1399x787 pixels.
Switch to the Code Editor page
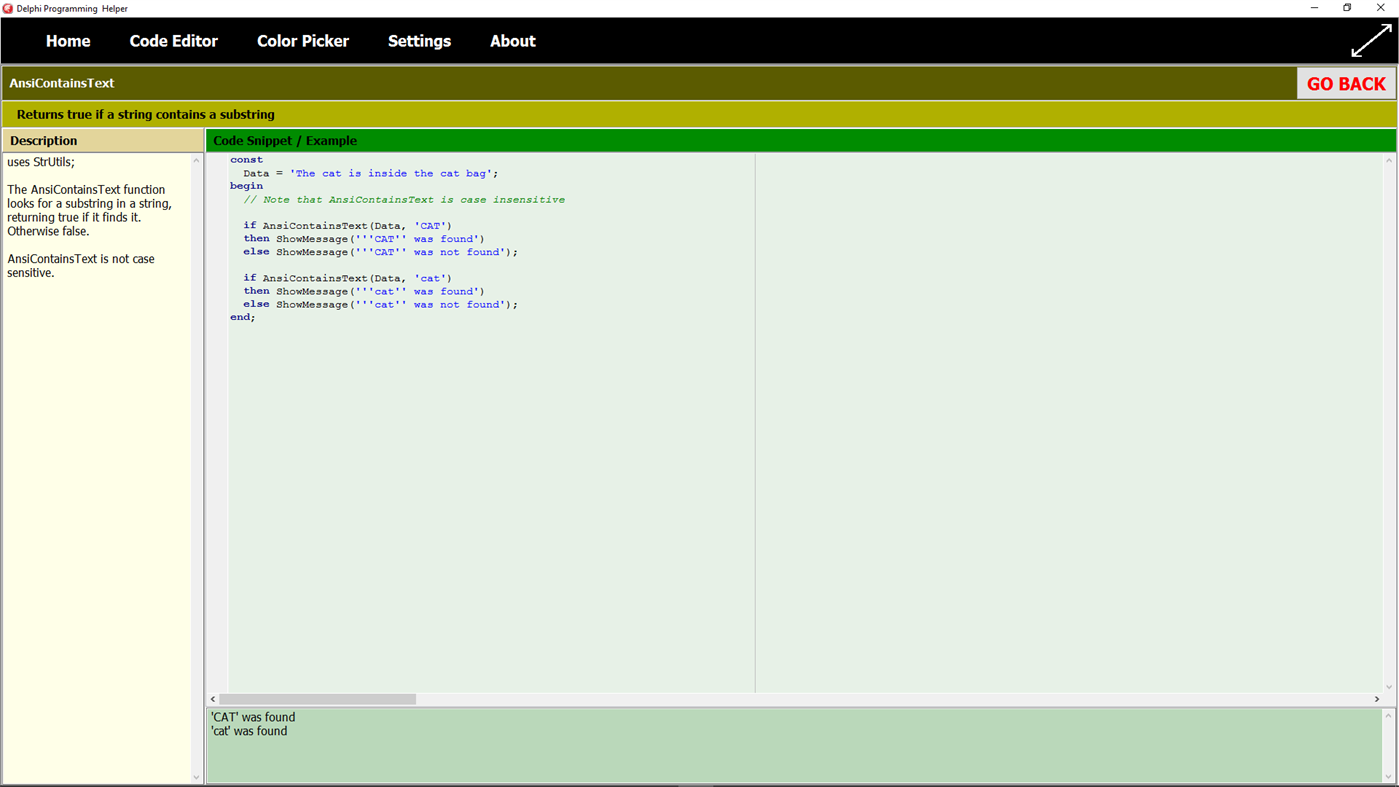[x=173, y=41]
